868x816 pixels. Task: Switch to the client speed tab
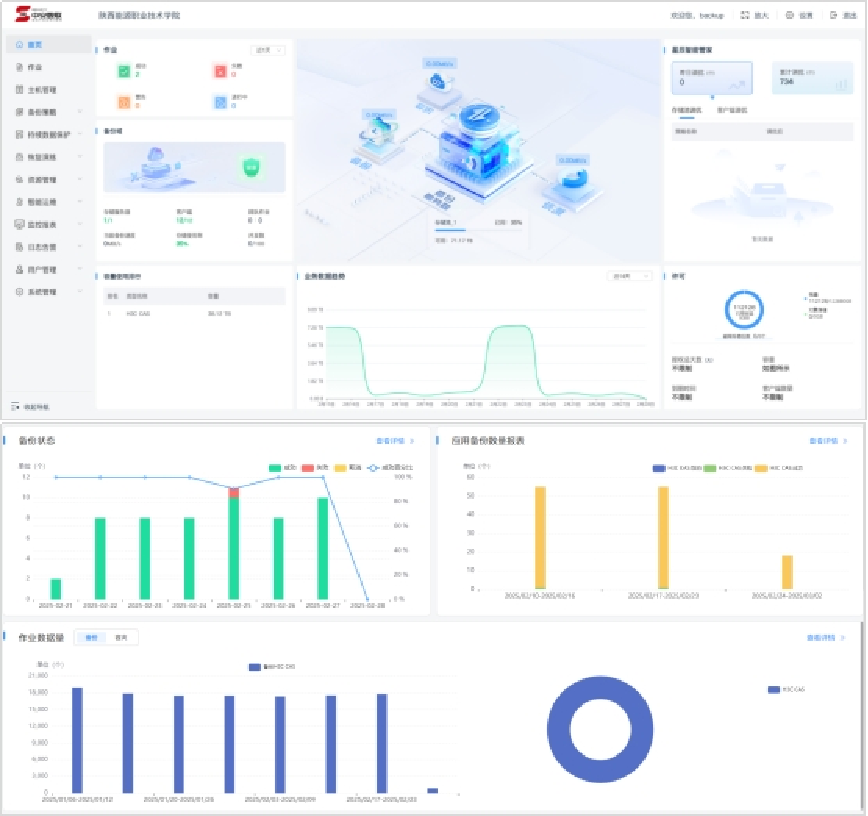point(732,109)
